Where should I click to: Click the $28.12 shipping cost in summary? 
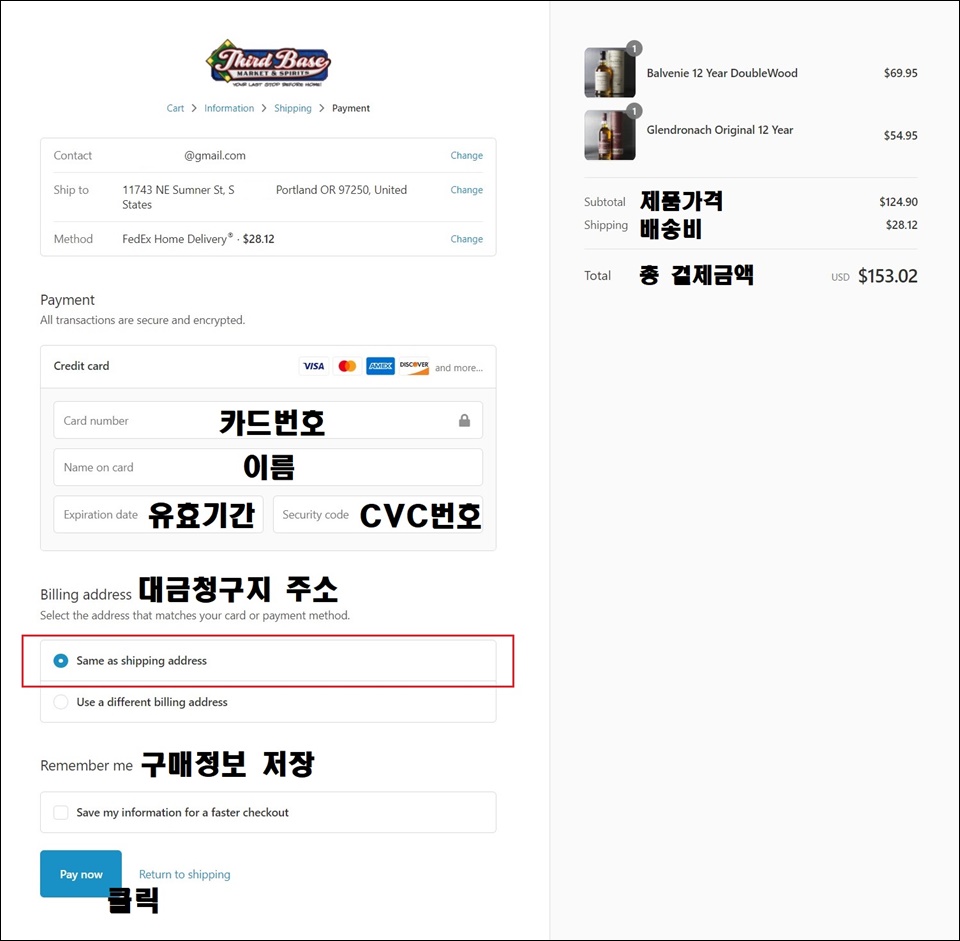(x=901, y=225)
